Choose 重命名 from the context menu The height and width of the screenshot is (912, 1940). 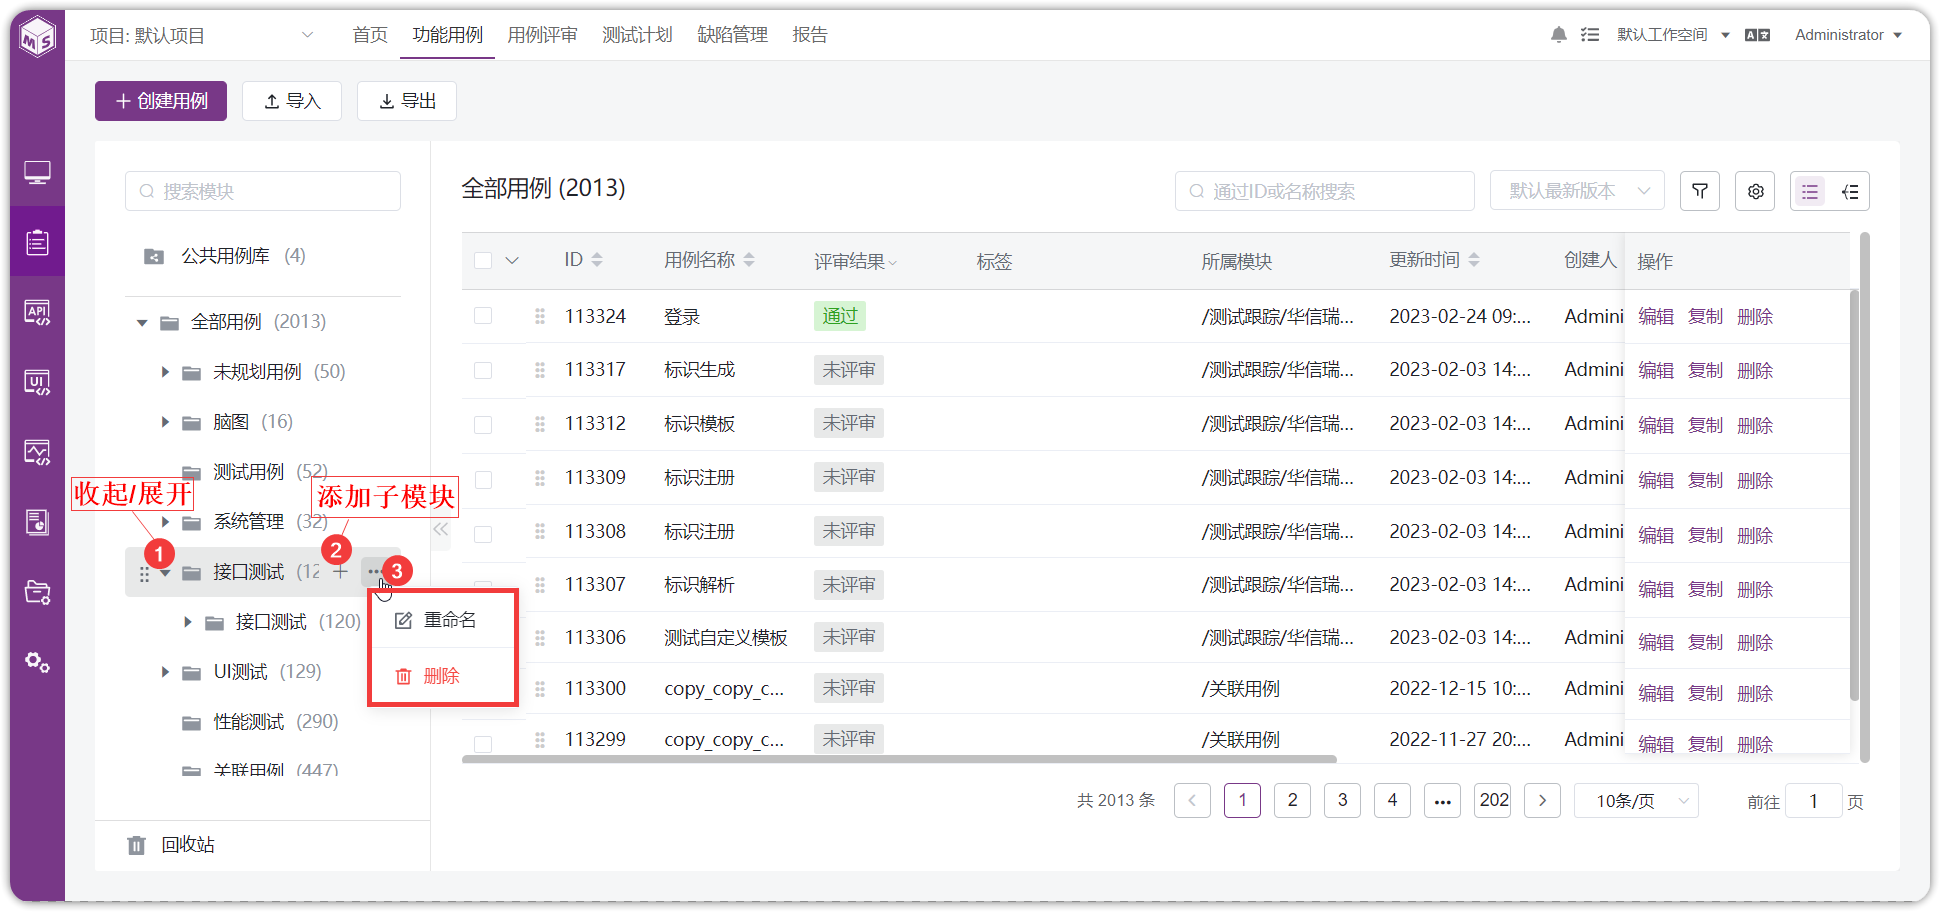click(443, 620)
